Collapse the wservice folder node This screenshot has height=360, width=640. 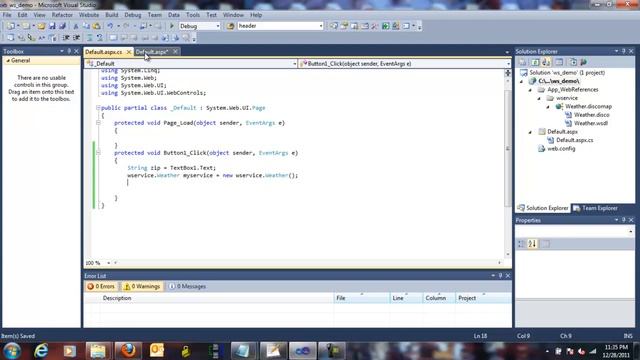[x=539, y=98]
